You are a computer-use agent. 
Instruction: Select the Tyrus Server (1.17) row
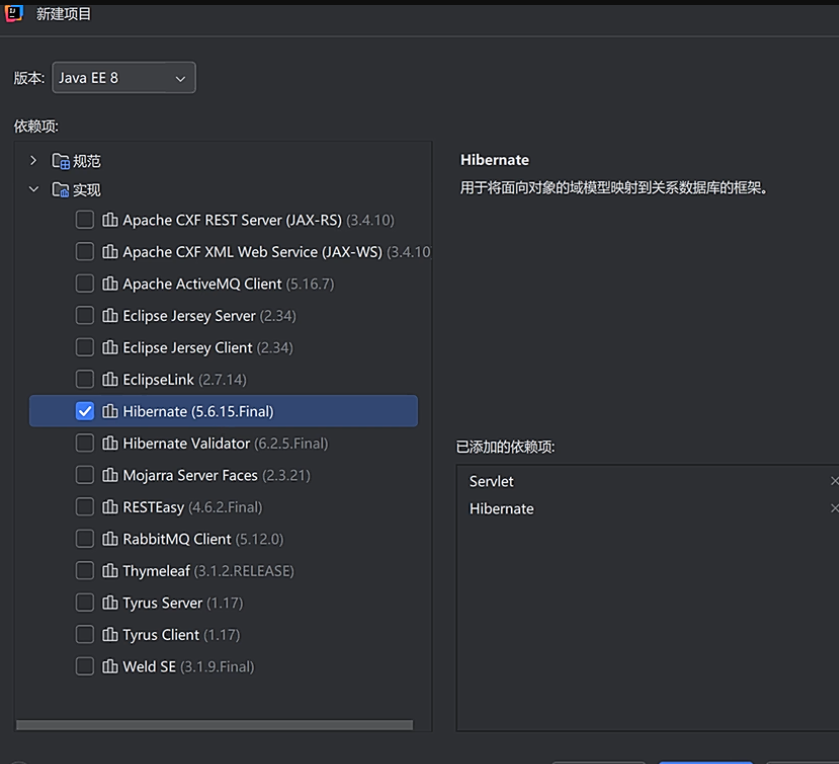click(x=223, y=602)
